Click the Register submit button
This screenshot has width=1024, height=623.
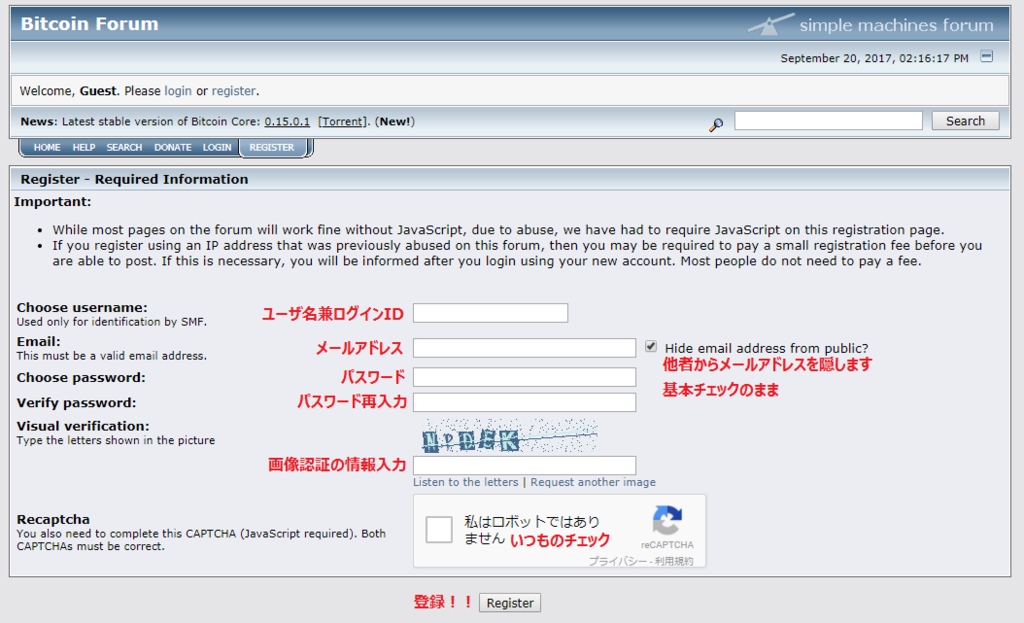click(x=510, y=603)
